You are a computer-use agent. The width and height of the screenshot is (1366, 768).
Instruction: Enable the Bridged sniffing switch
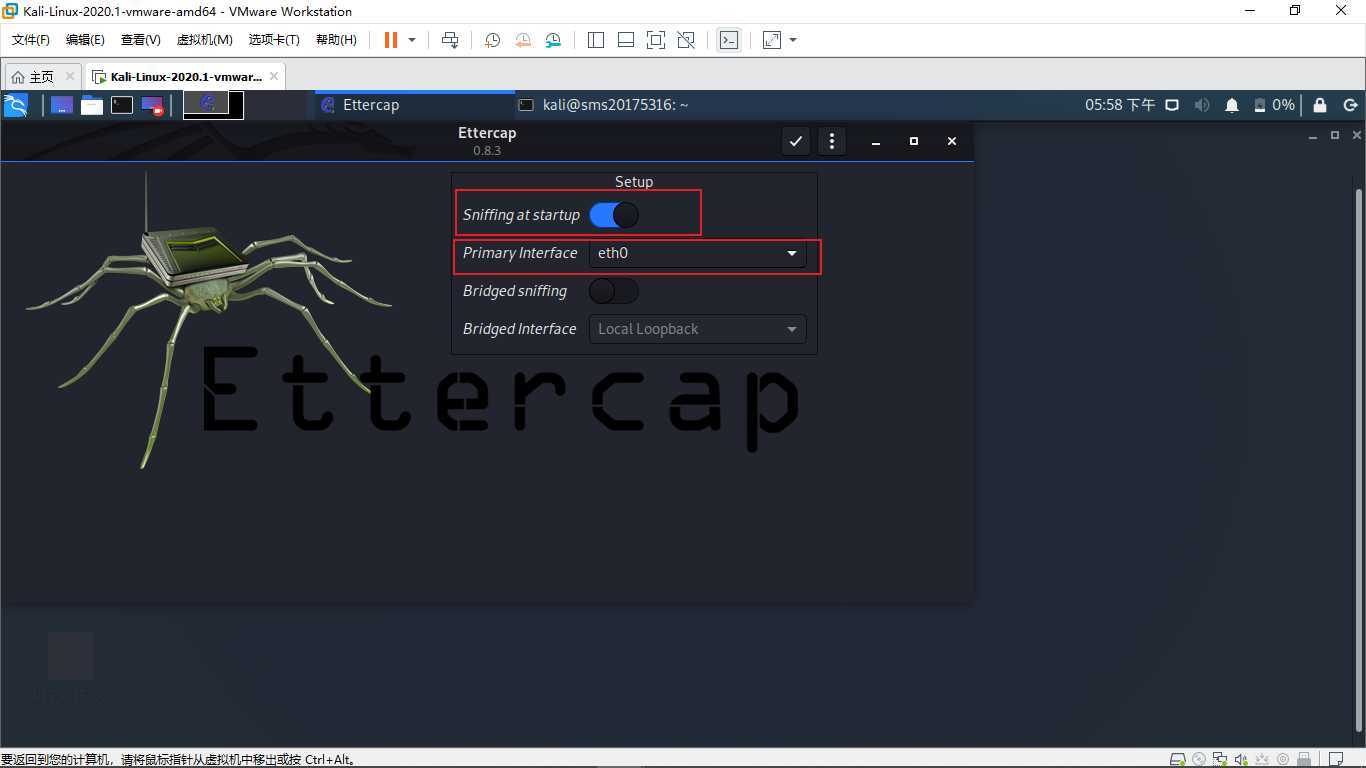coord(614,291)
